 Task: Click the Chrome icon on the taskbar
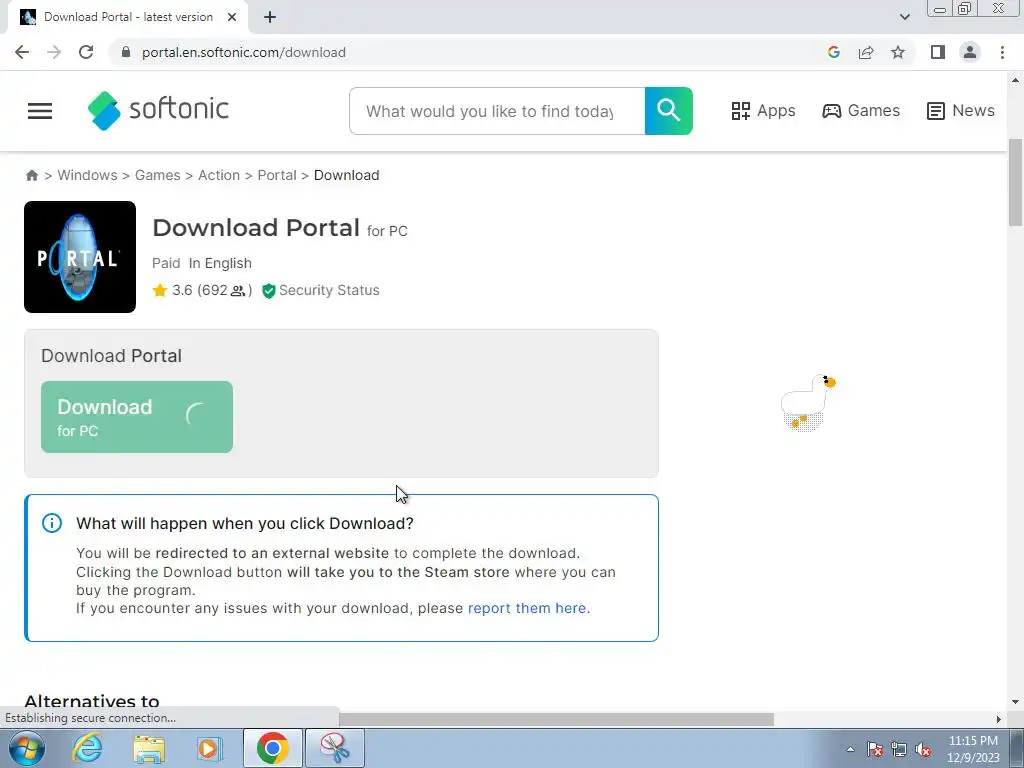[272, 748]
